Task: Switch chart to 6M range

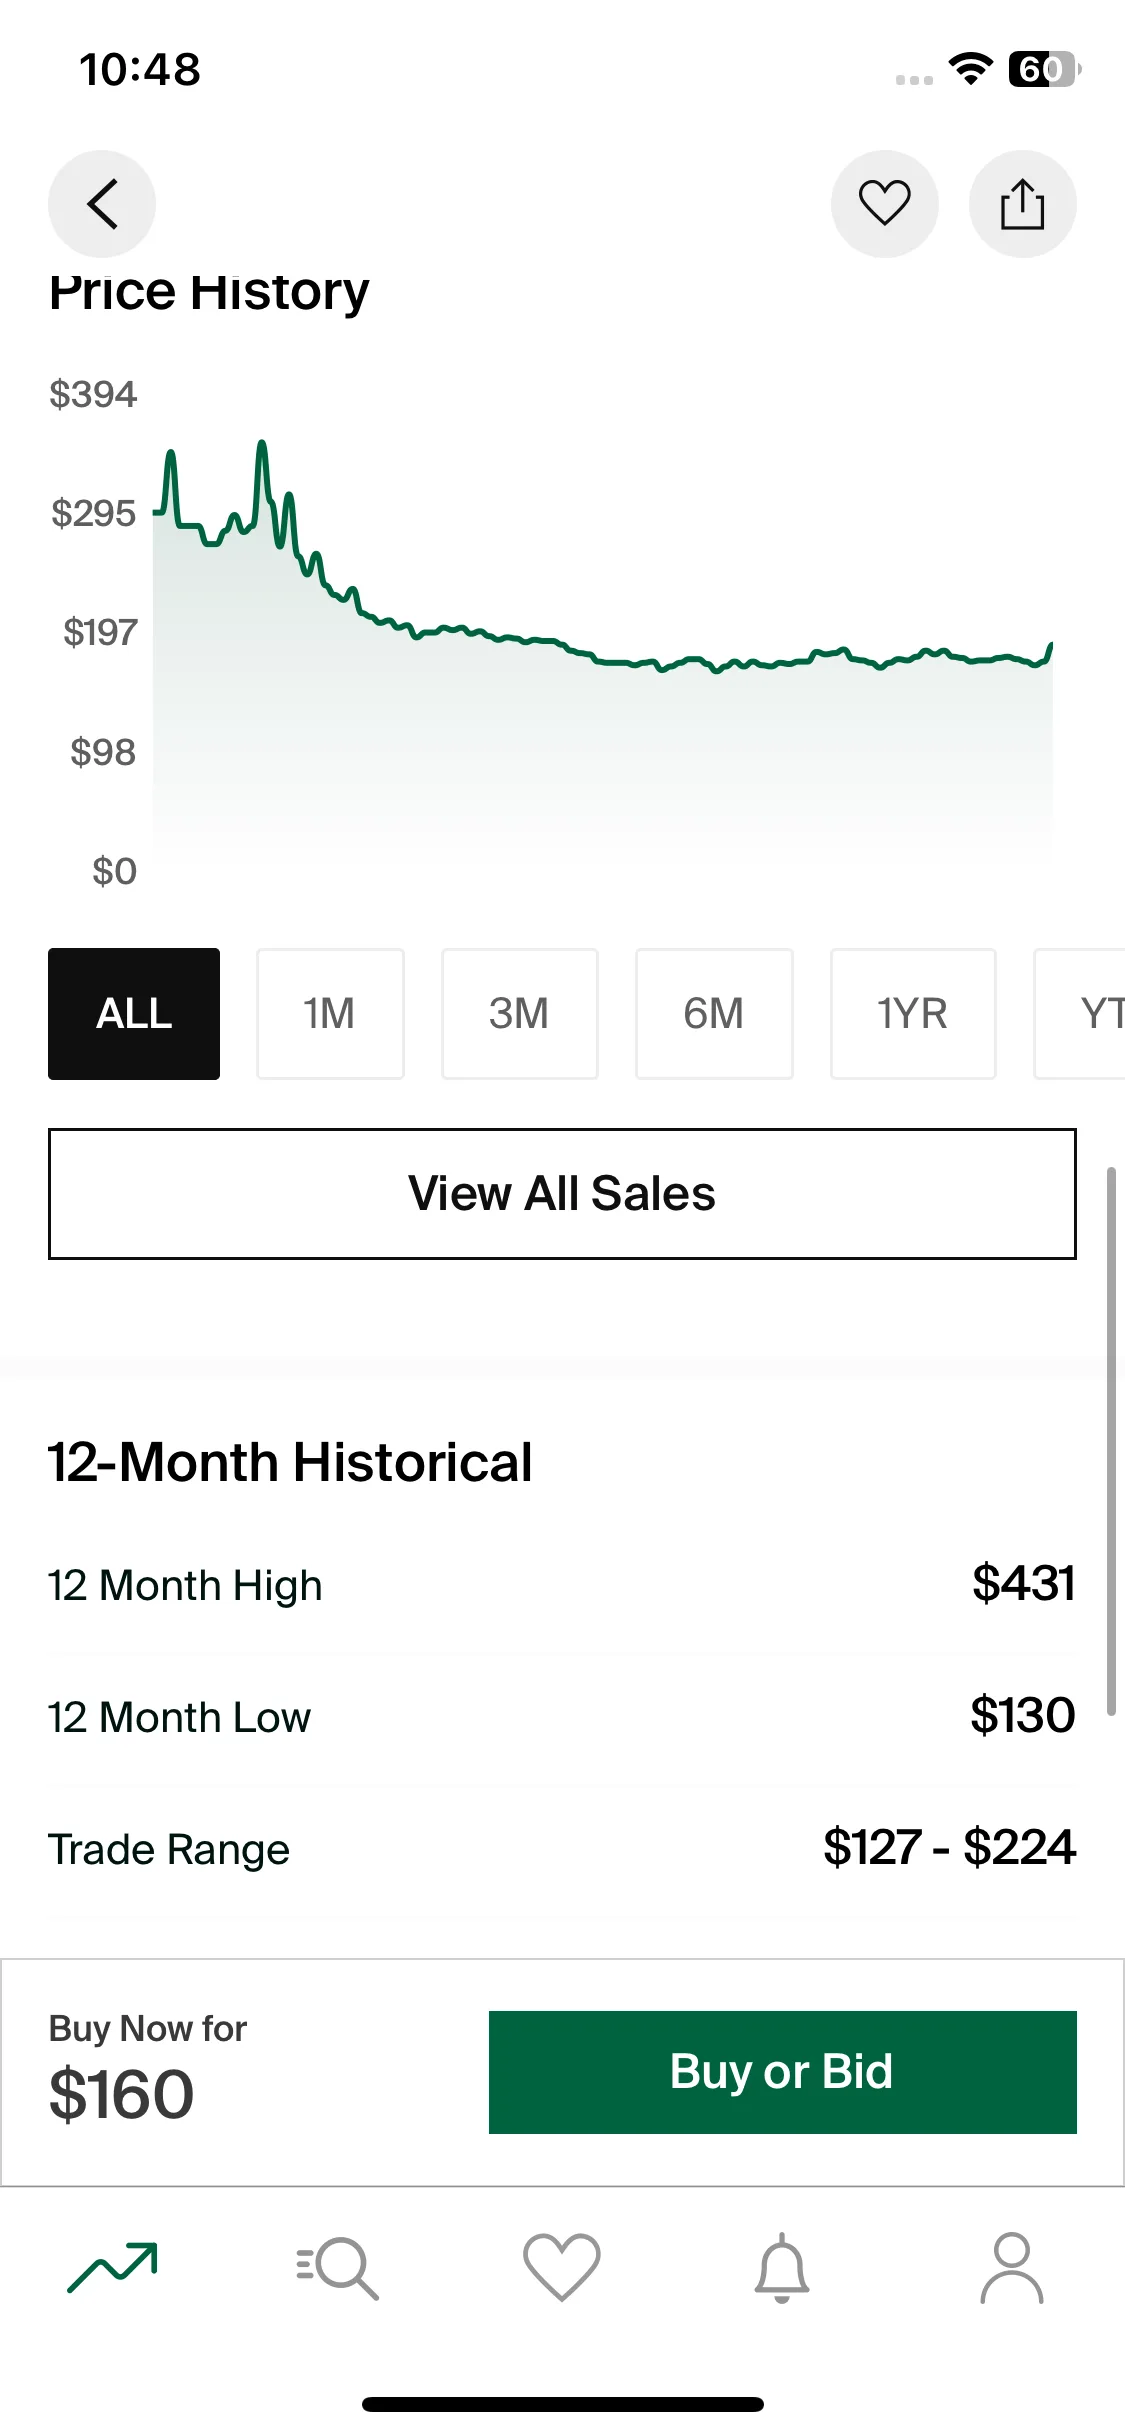Action: click(714, 1014)
